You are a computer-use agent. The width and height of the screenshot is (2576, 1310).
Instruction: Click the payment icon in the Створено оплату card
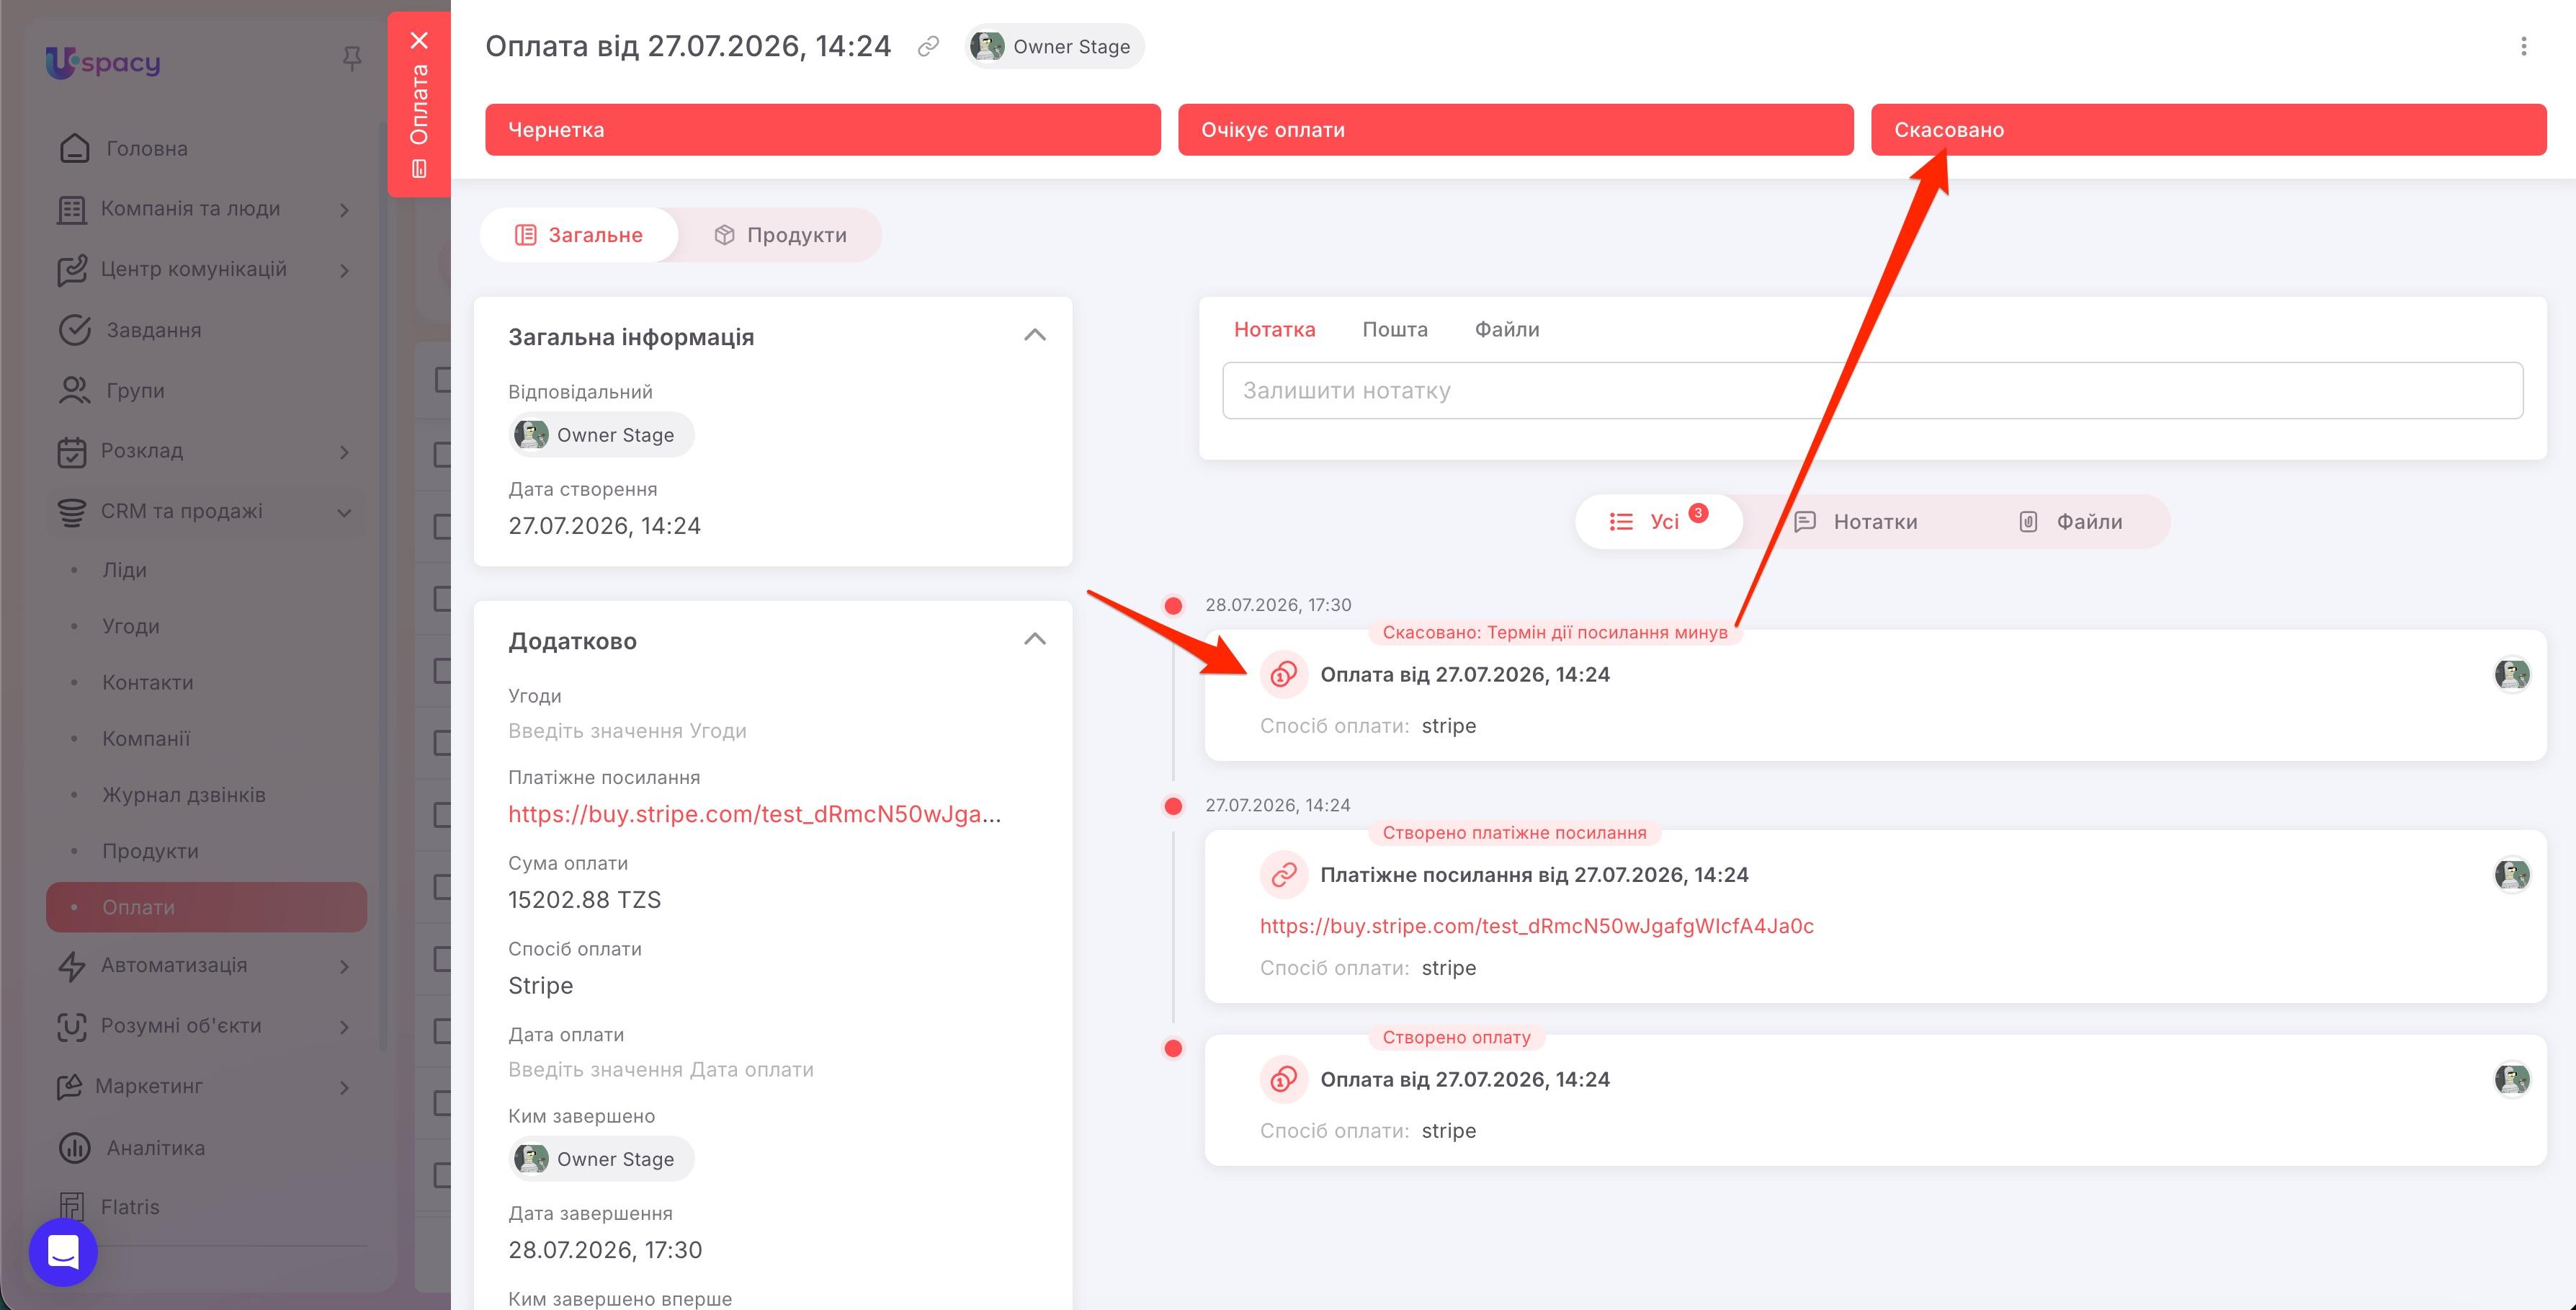coord(1284,1080)
